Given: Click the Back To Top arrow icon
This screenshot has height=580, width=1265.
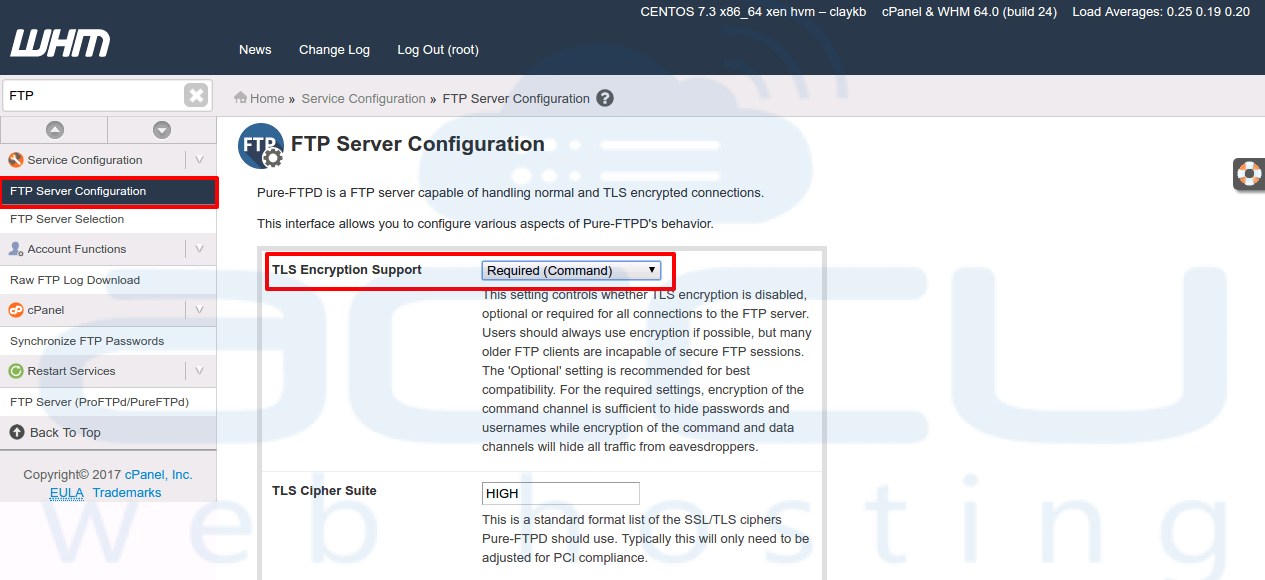Looking at the screenshot, I should pyautogui.click(x=17, y=432).
